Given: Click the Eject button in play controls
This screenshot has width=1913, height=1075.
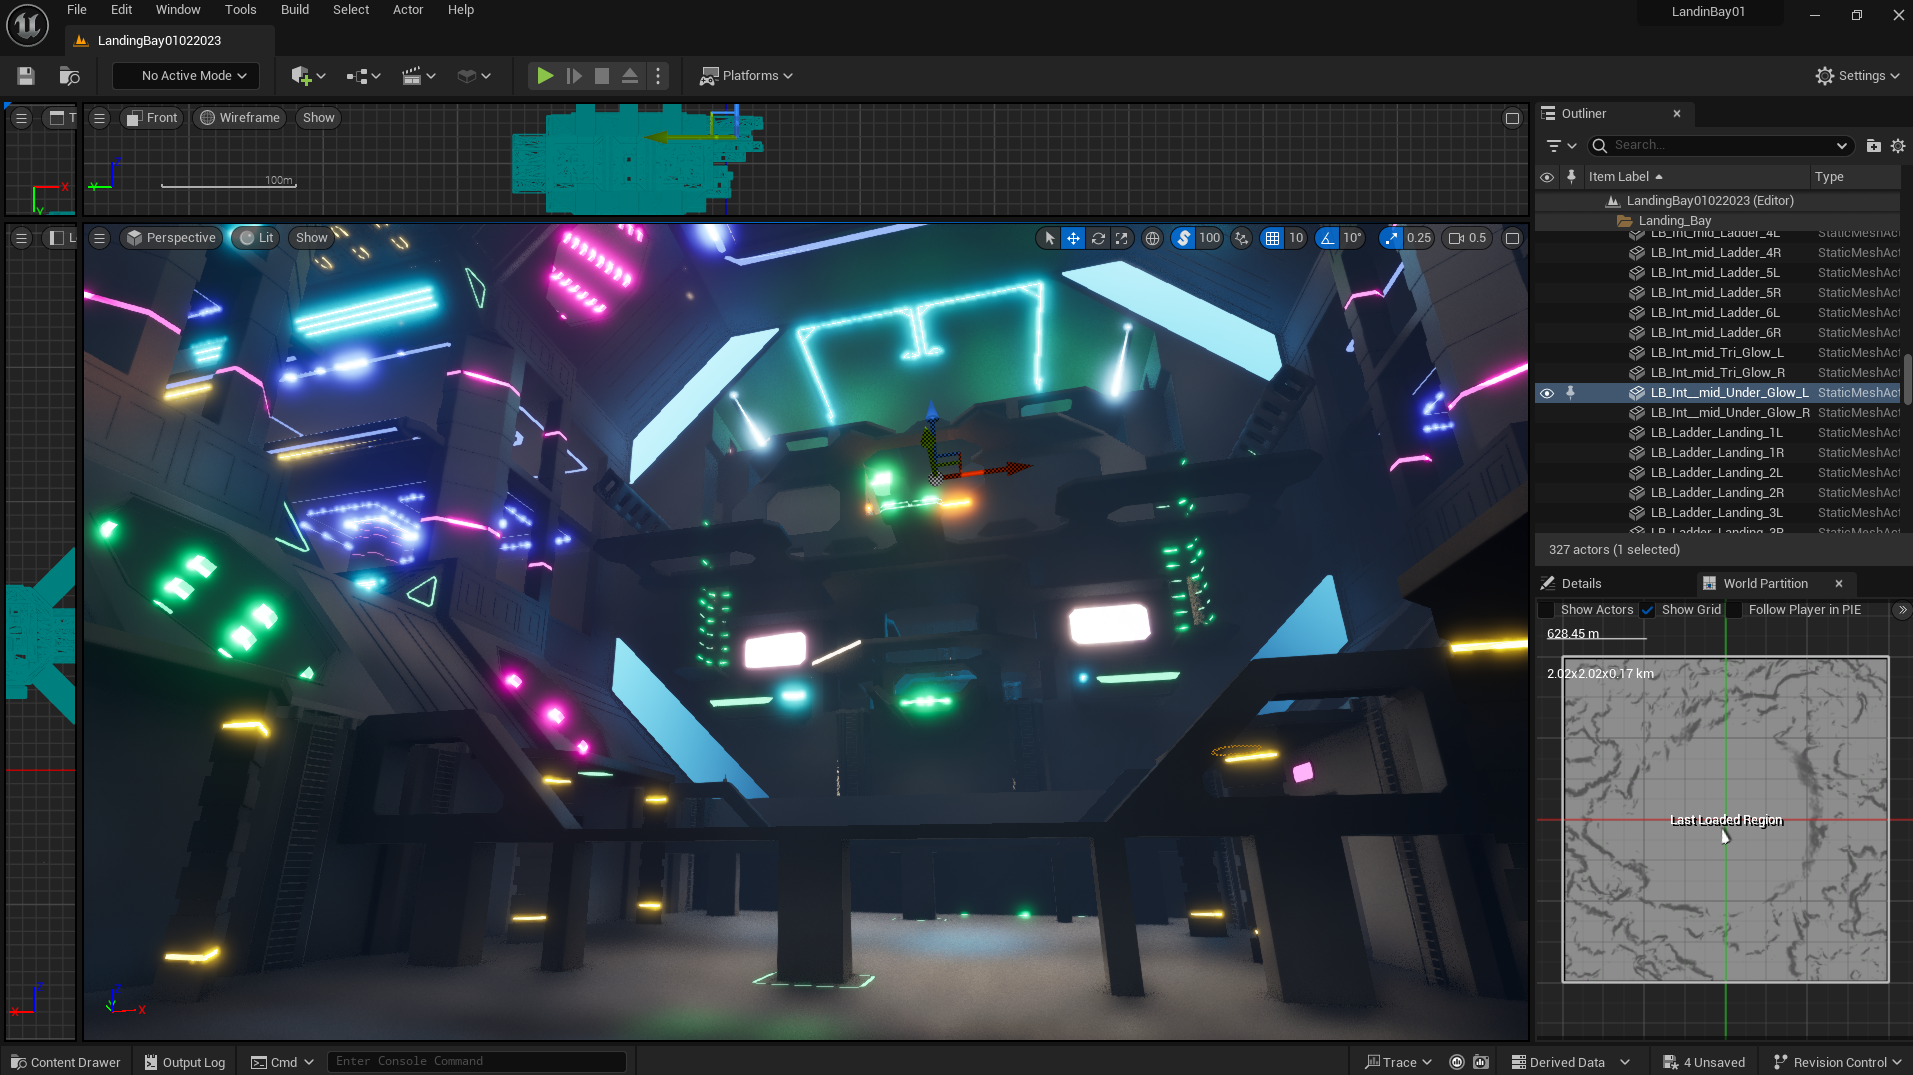Looking at the screenshot, I should pos(630,76).
